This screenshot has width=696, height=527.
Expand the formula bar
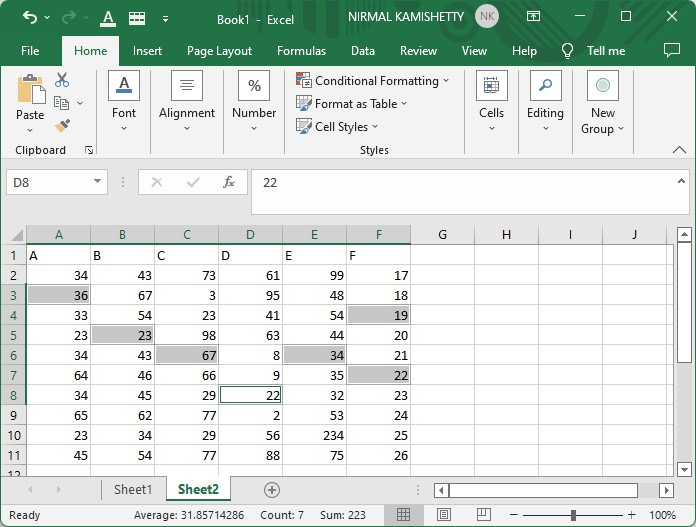(x=681, y=181)
